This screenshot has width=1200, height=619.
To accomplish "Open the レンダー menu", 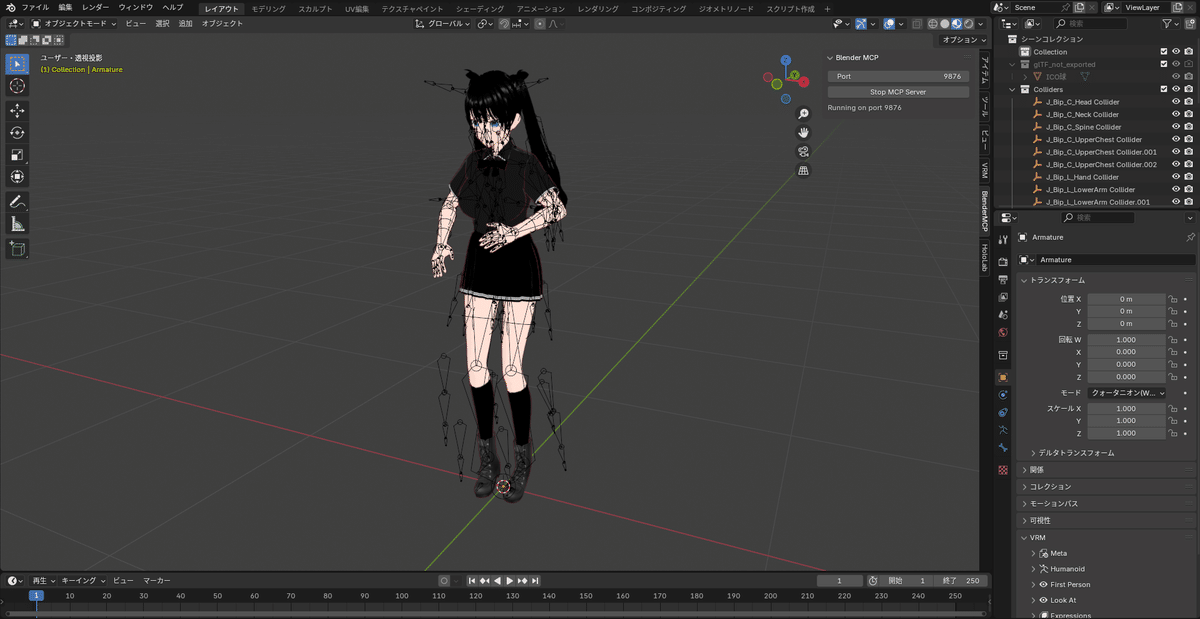I will tap(96, 7).
